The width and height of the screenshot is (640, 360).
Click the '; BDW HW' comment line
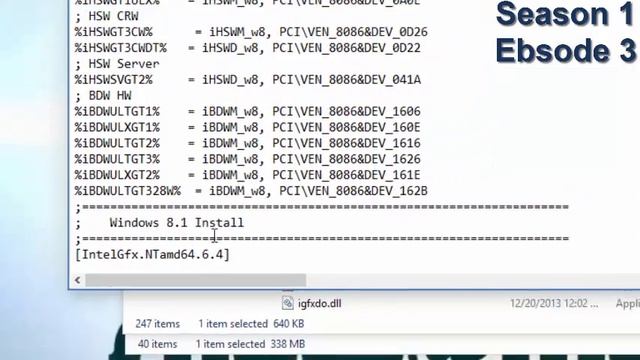pyautogui.click(x=103, y=96)
